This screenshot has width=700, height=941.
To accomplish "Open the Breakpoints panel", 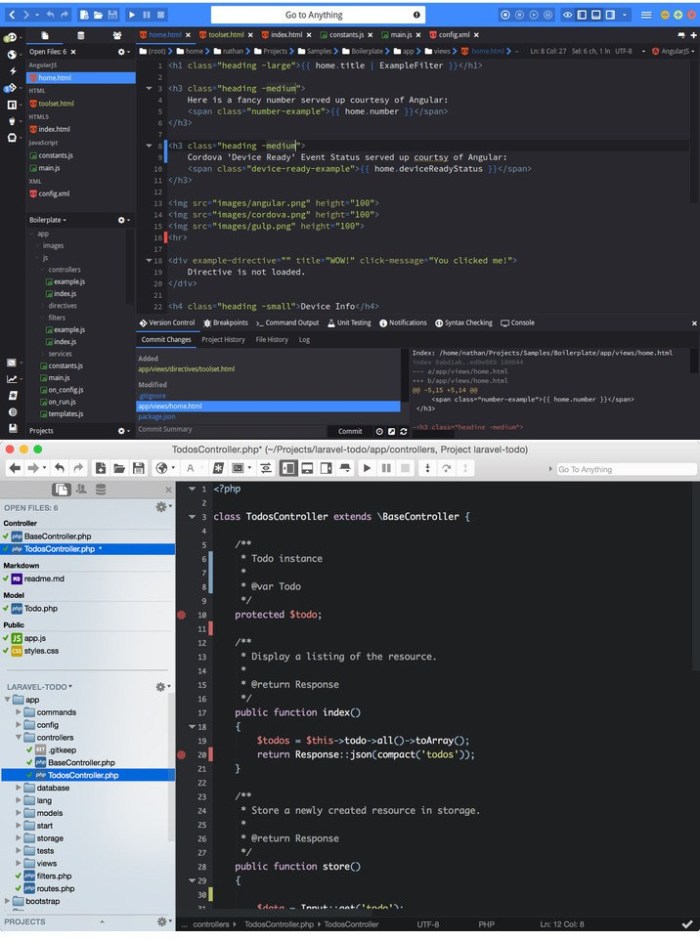I will 226,323.
